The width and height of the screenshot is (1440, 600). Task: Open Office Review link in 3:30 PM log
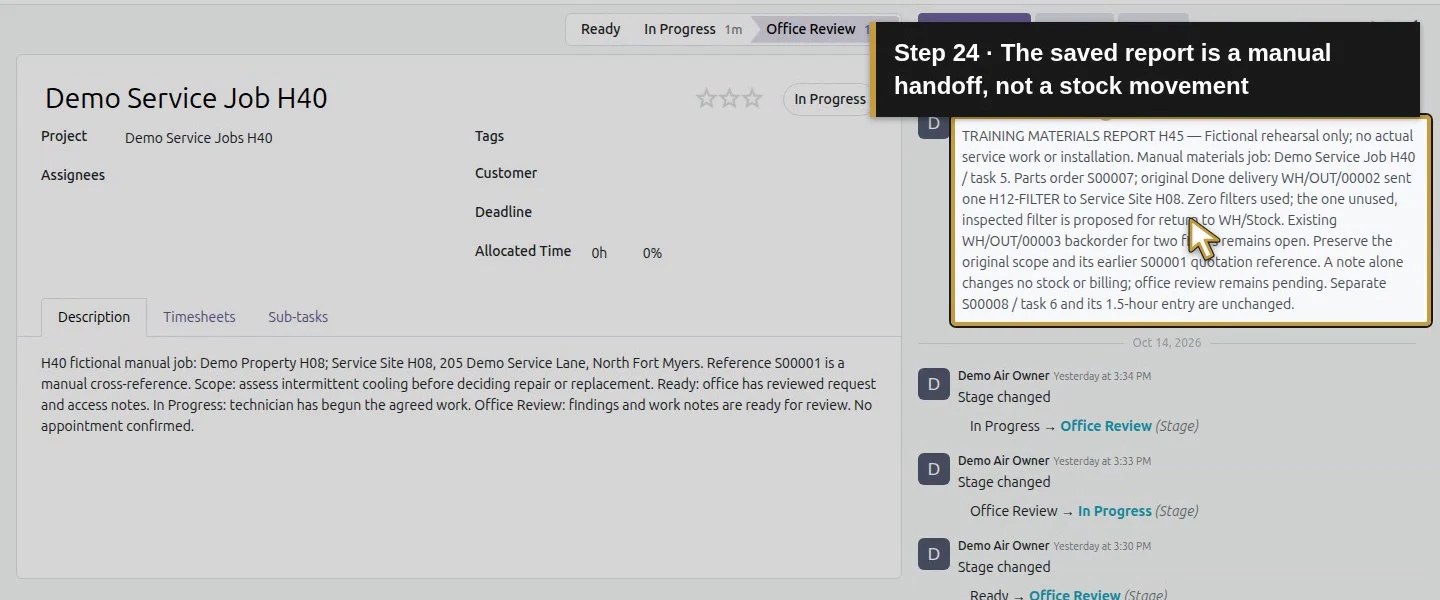[1075, 595]
